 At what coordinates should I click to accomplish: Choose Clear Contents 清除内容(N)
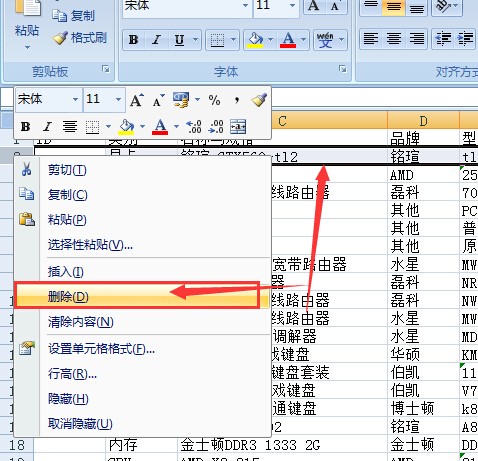pyautogui.click(x=142, y=322)
